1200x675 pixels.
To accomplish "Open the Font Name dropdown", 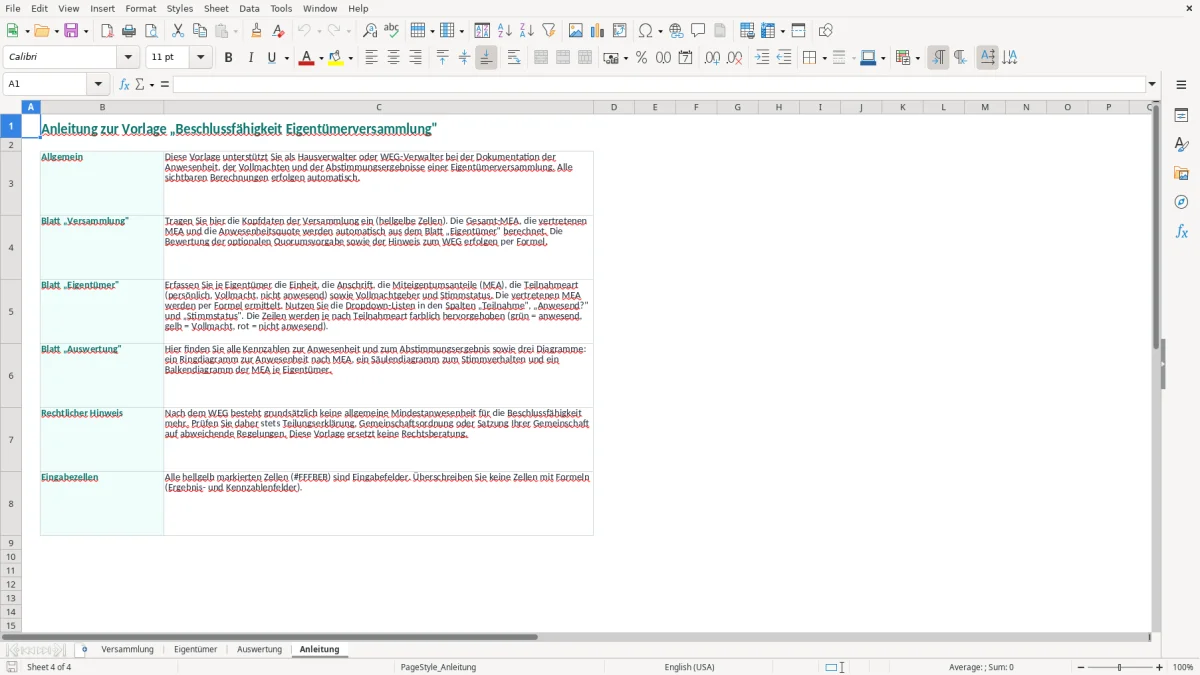I will 128,58.
